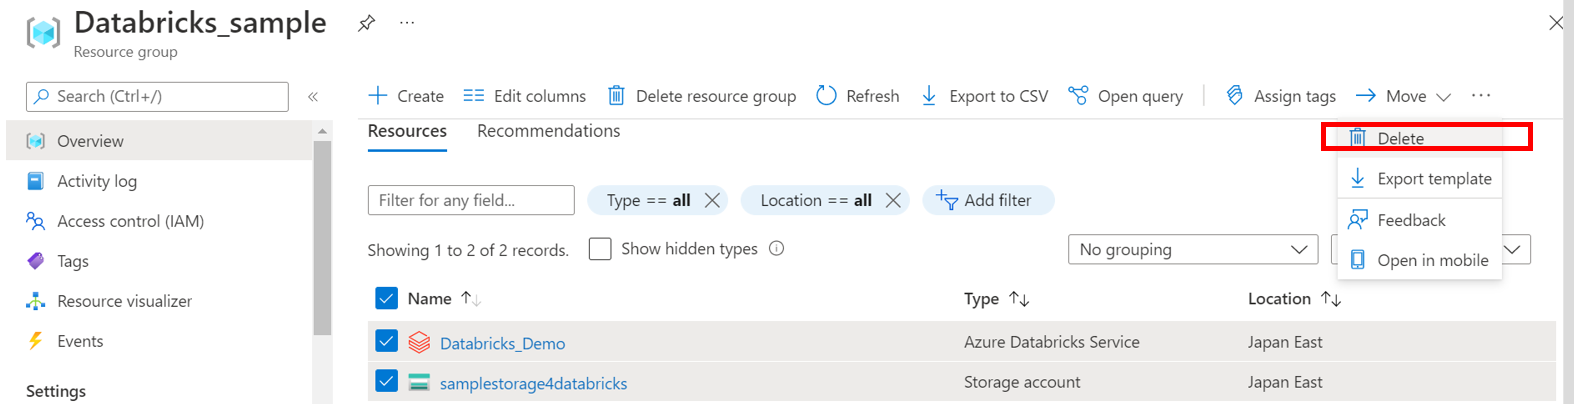Viewport: 1574px width, 404px height.
Task: Refresh the resource list
Action: [858, 96]
